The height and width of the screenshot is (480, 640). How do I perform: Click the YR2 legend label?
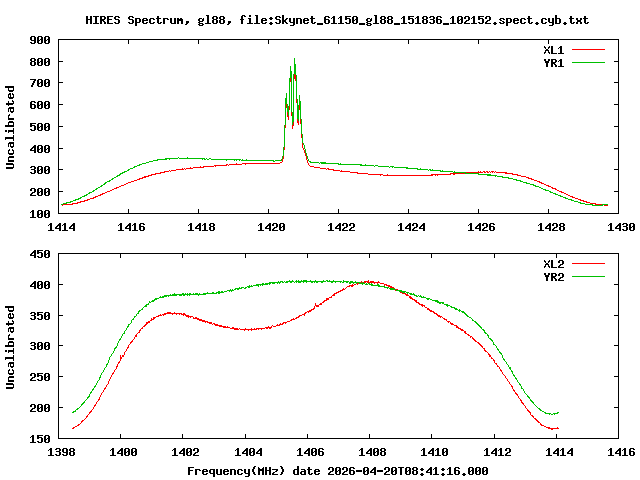[x=553, y=277]
